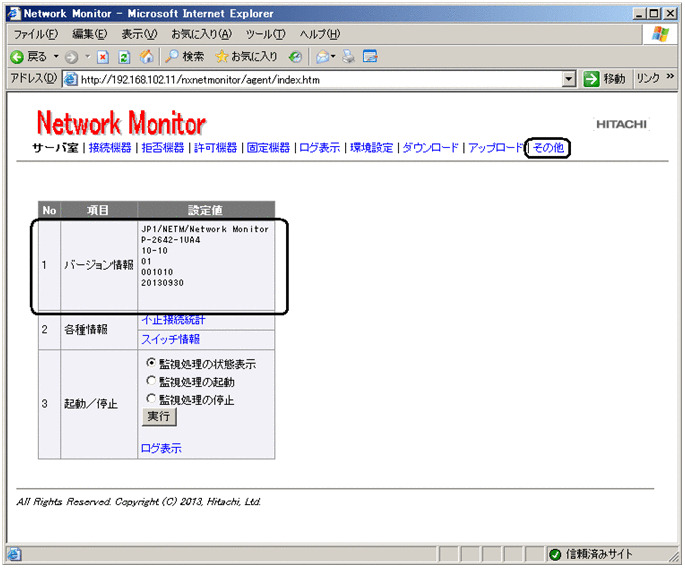The width and height of the screenshot is (685, 569).
Task: Click the 信頼済みサイト status text
Action: (599, 555)
